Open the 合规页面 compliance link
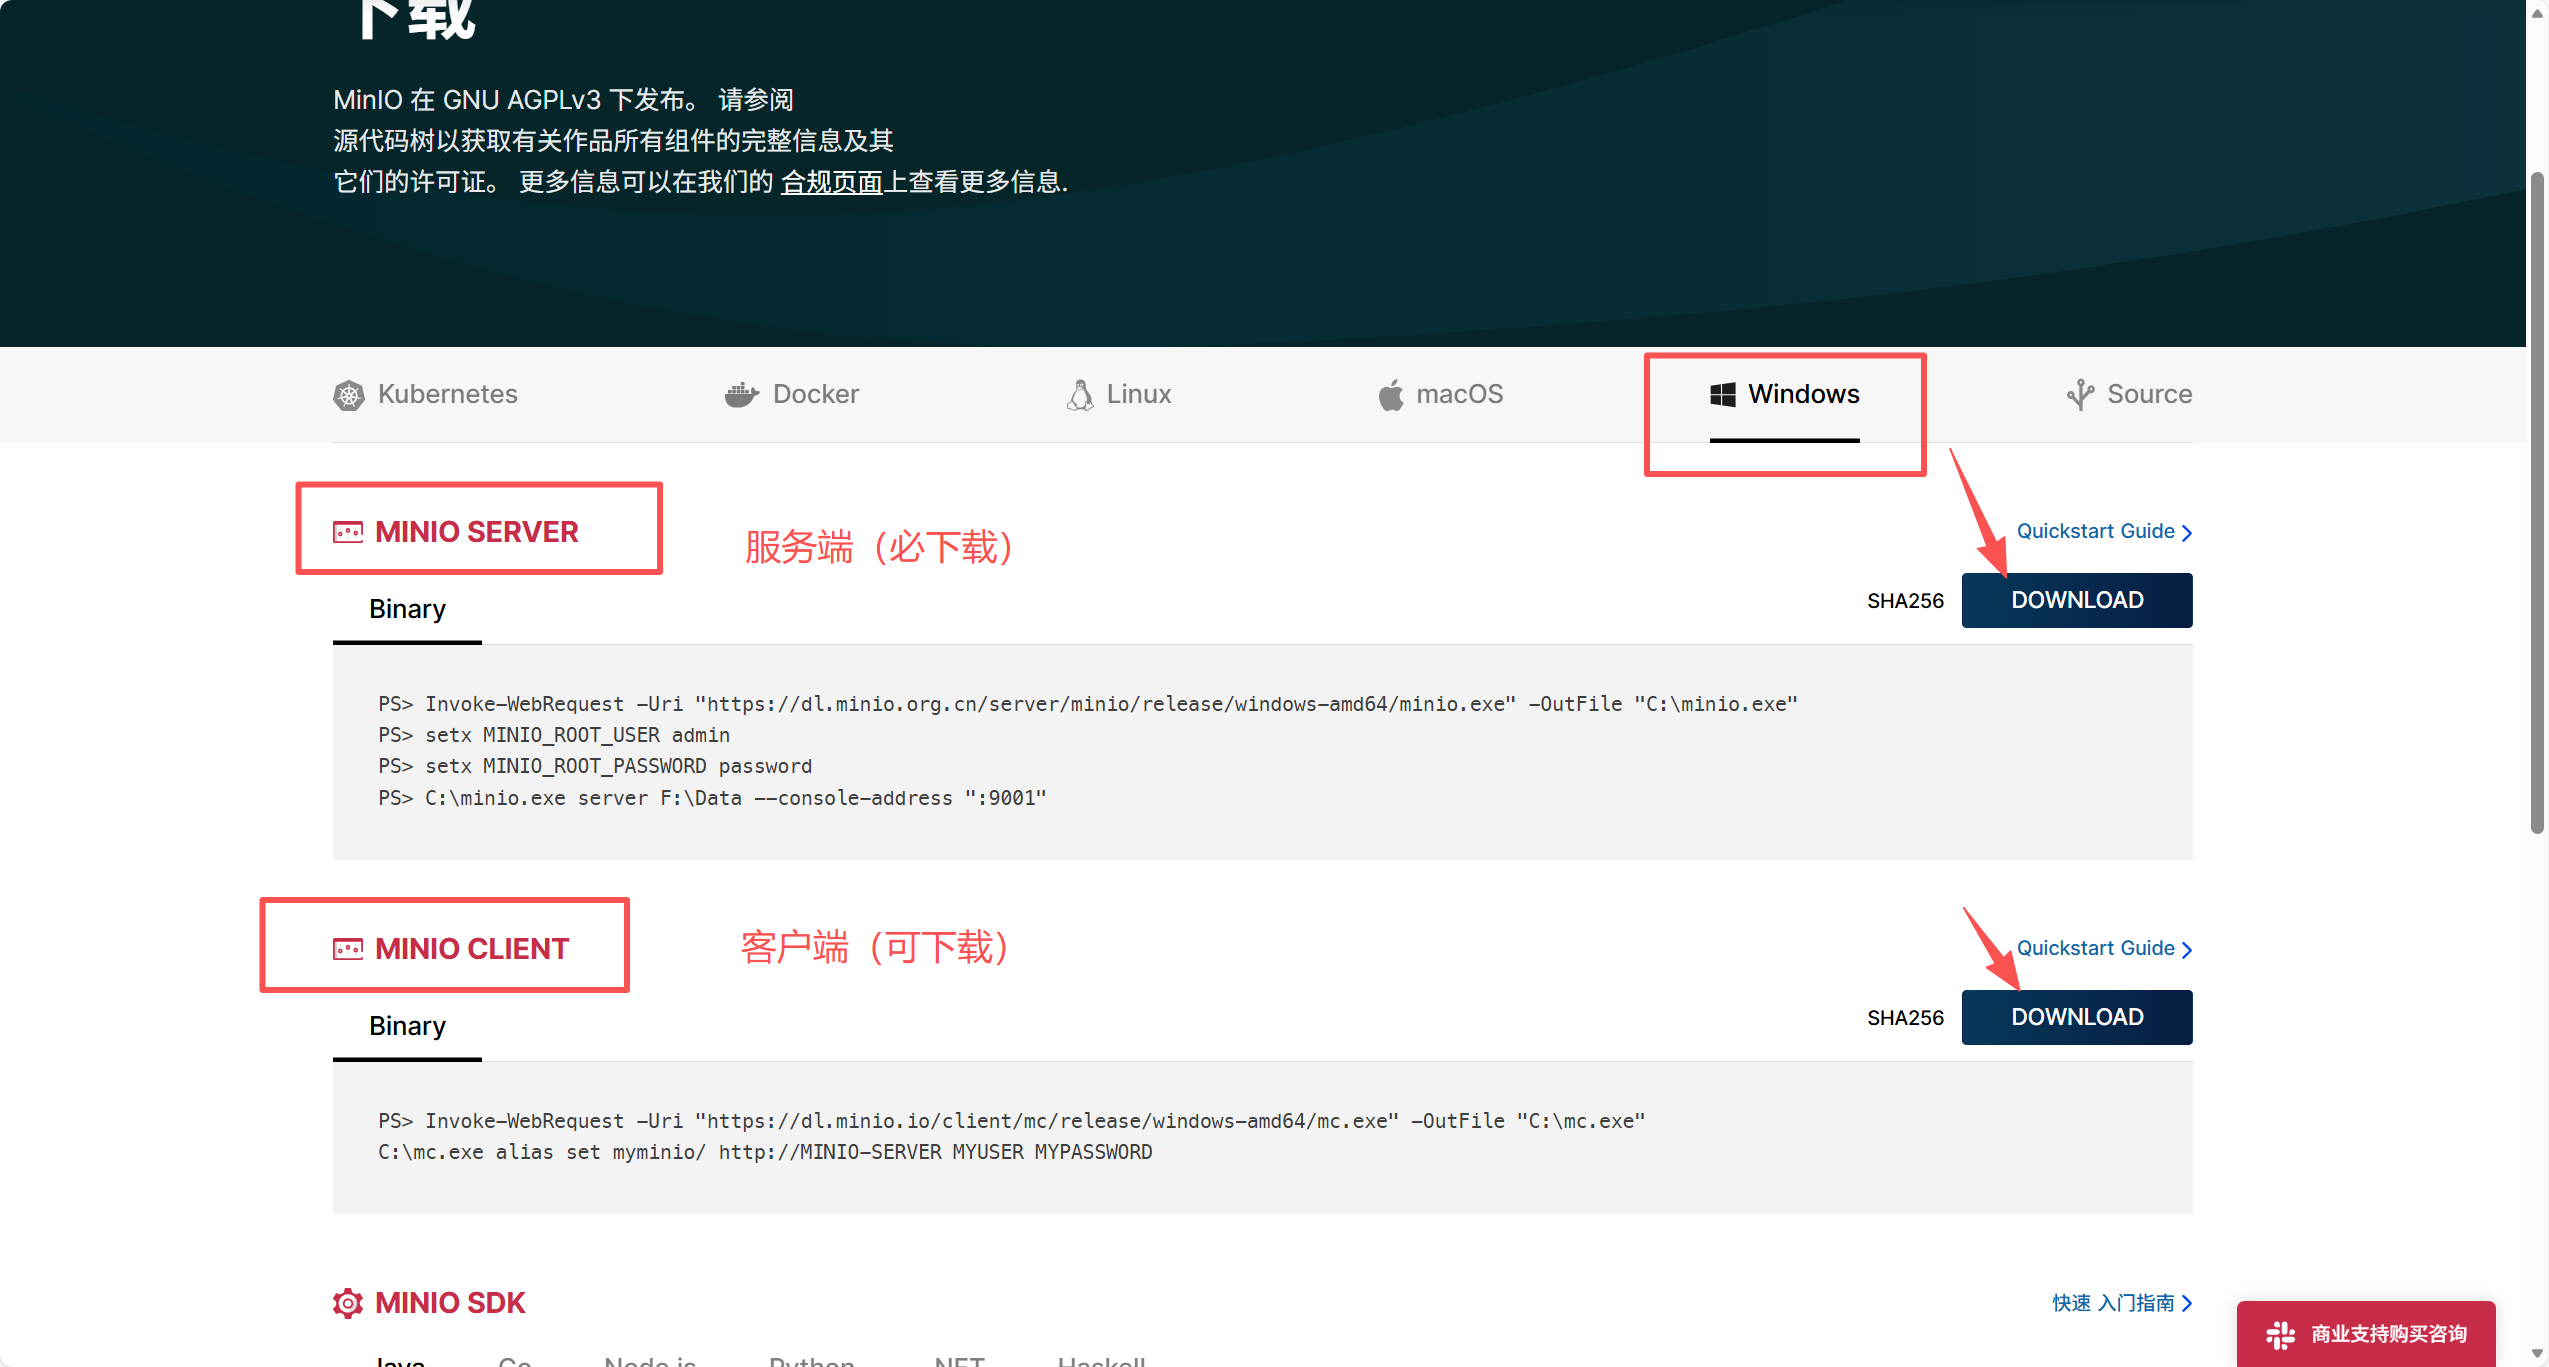The image size is (2549, 1367). [x=831, y=182]
